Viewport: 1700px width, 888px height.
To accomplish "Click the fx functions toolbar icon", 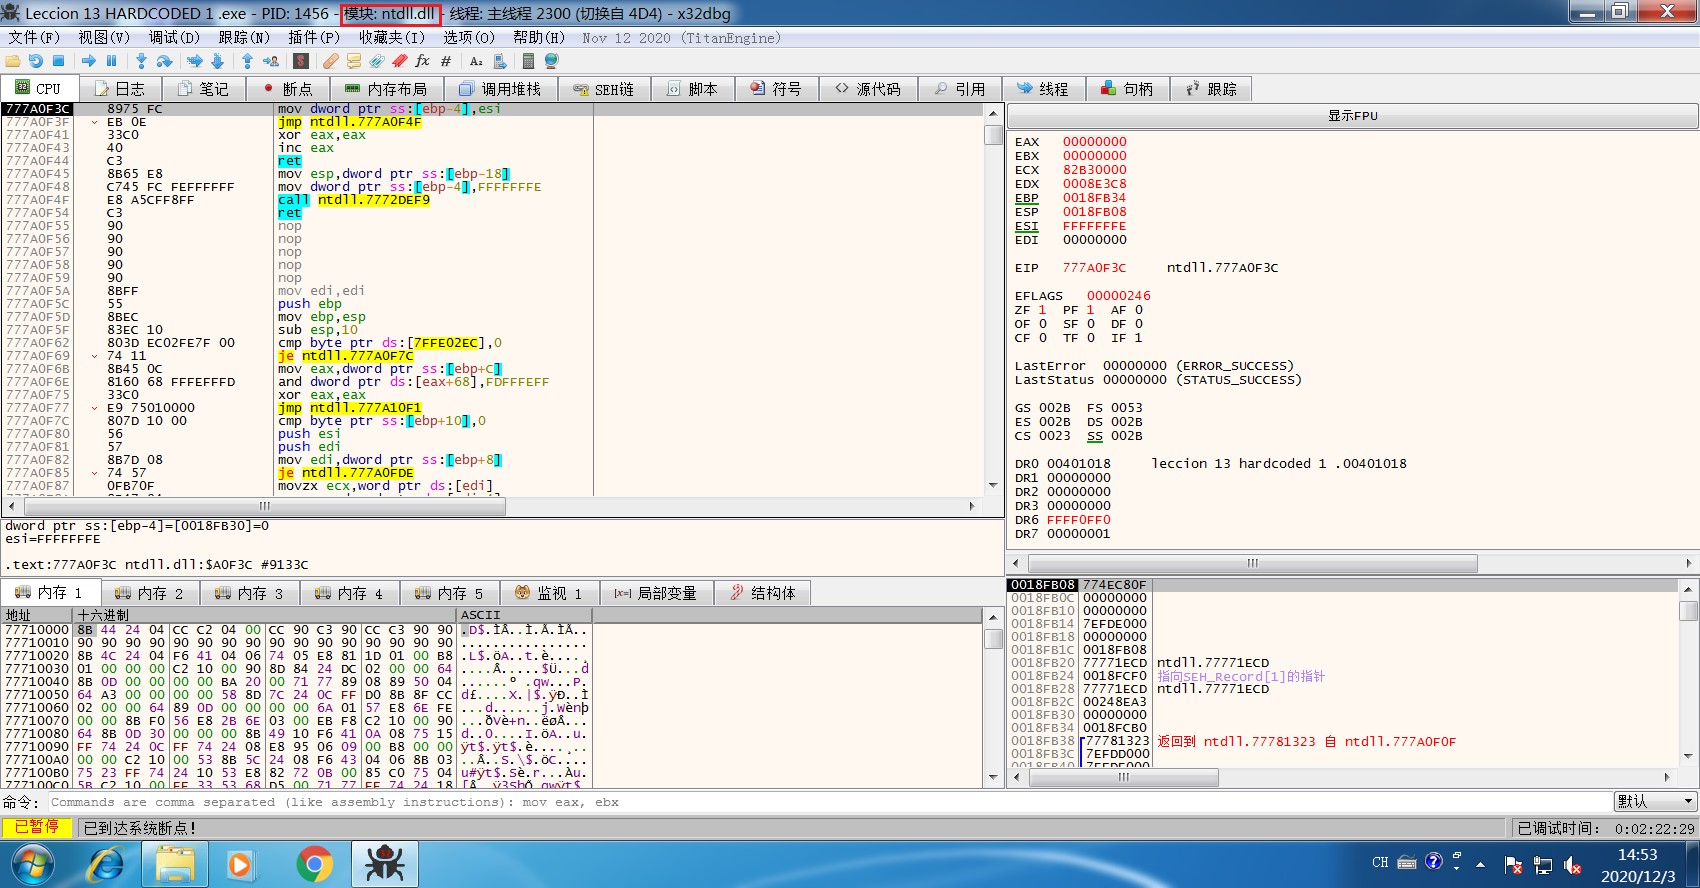I will (422, 61).
